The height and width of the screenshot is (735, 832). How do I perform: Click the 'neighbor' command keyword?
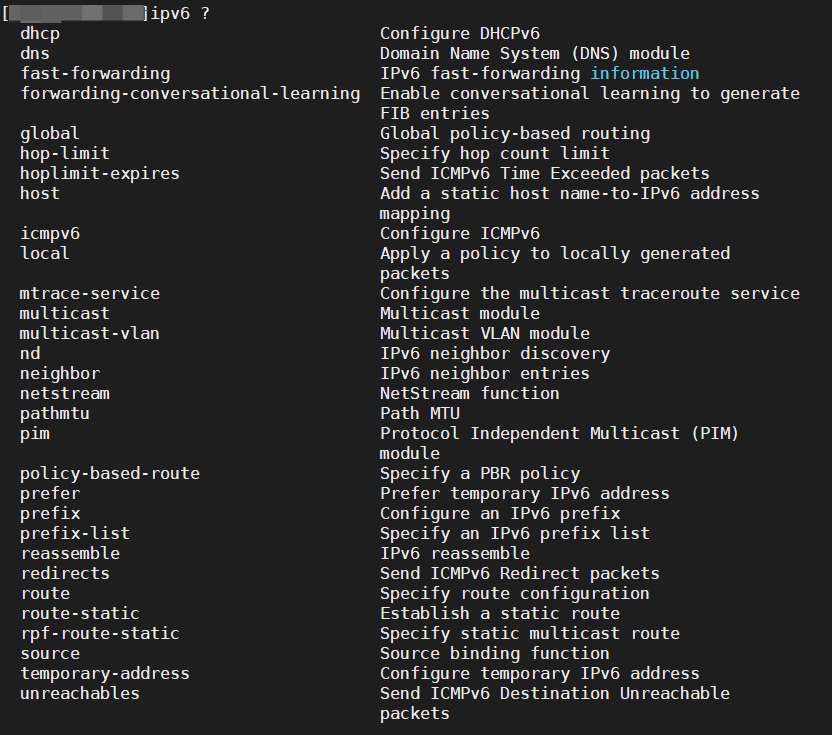60,373
